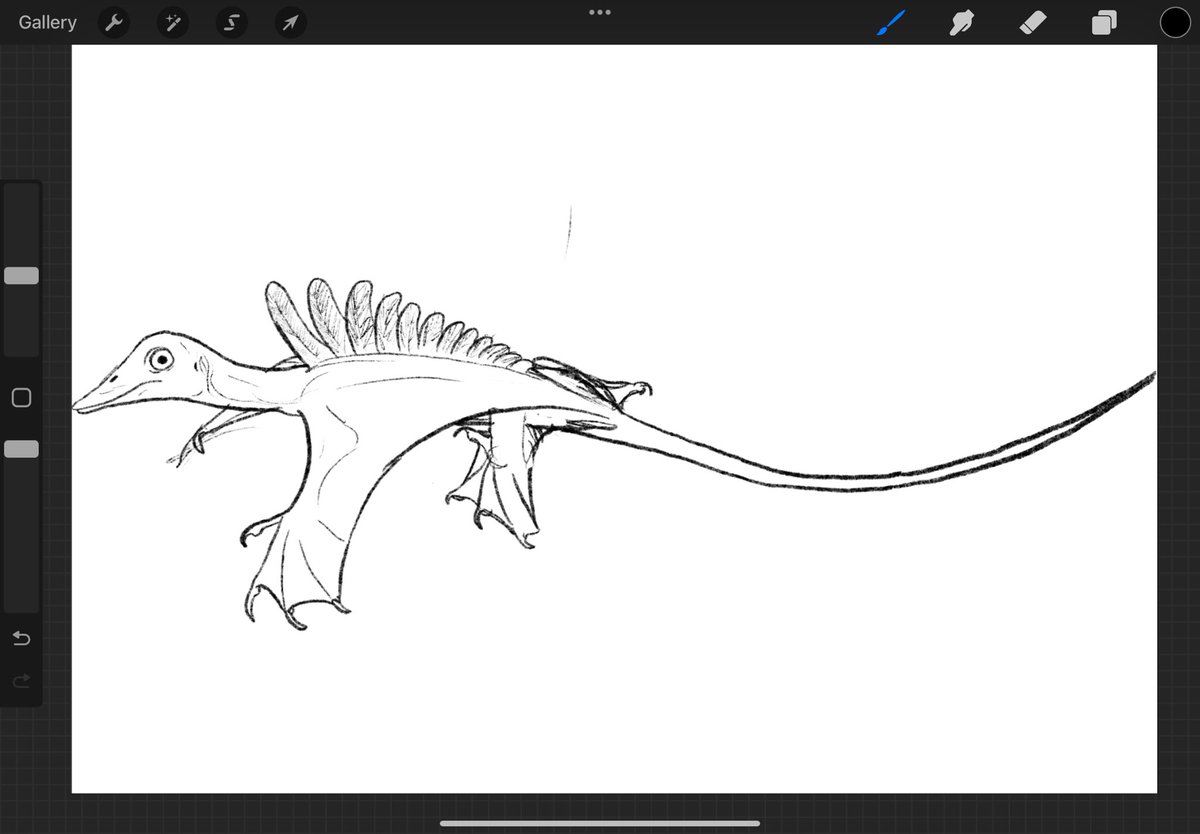Tap Undo in the sidebar

20,638
